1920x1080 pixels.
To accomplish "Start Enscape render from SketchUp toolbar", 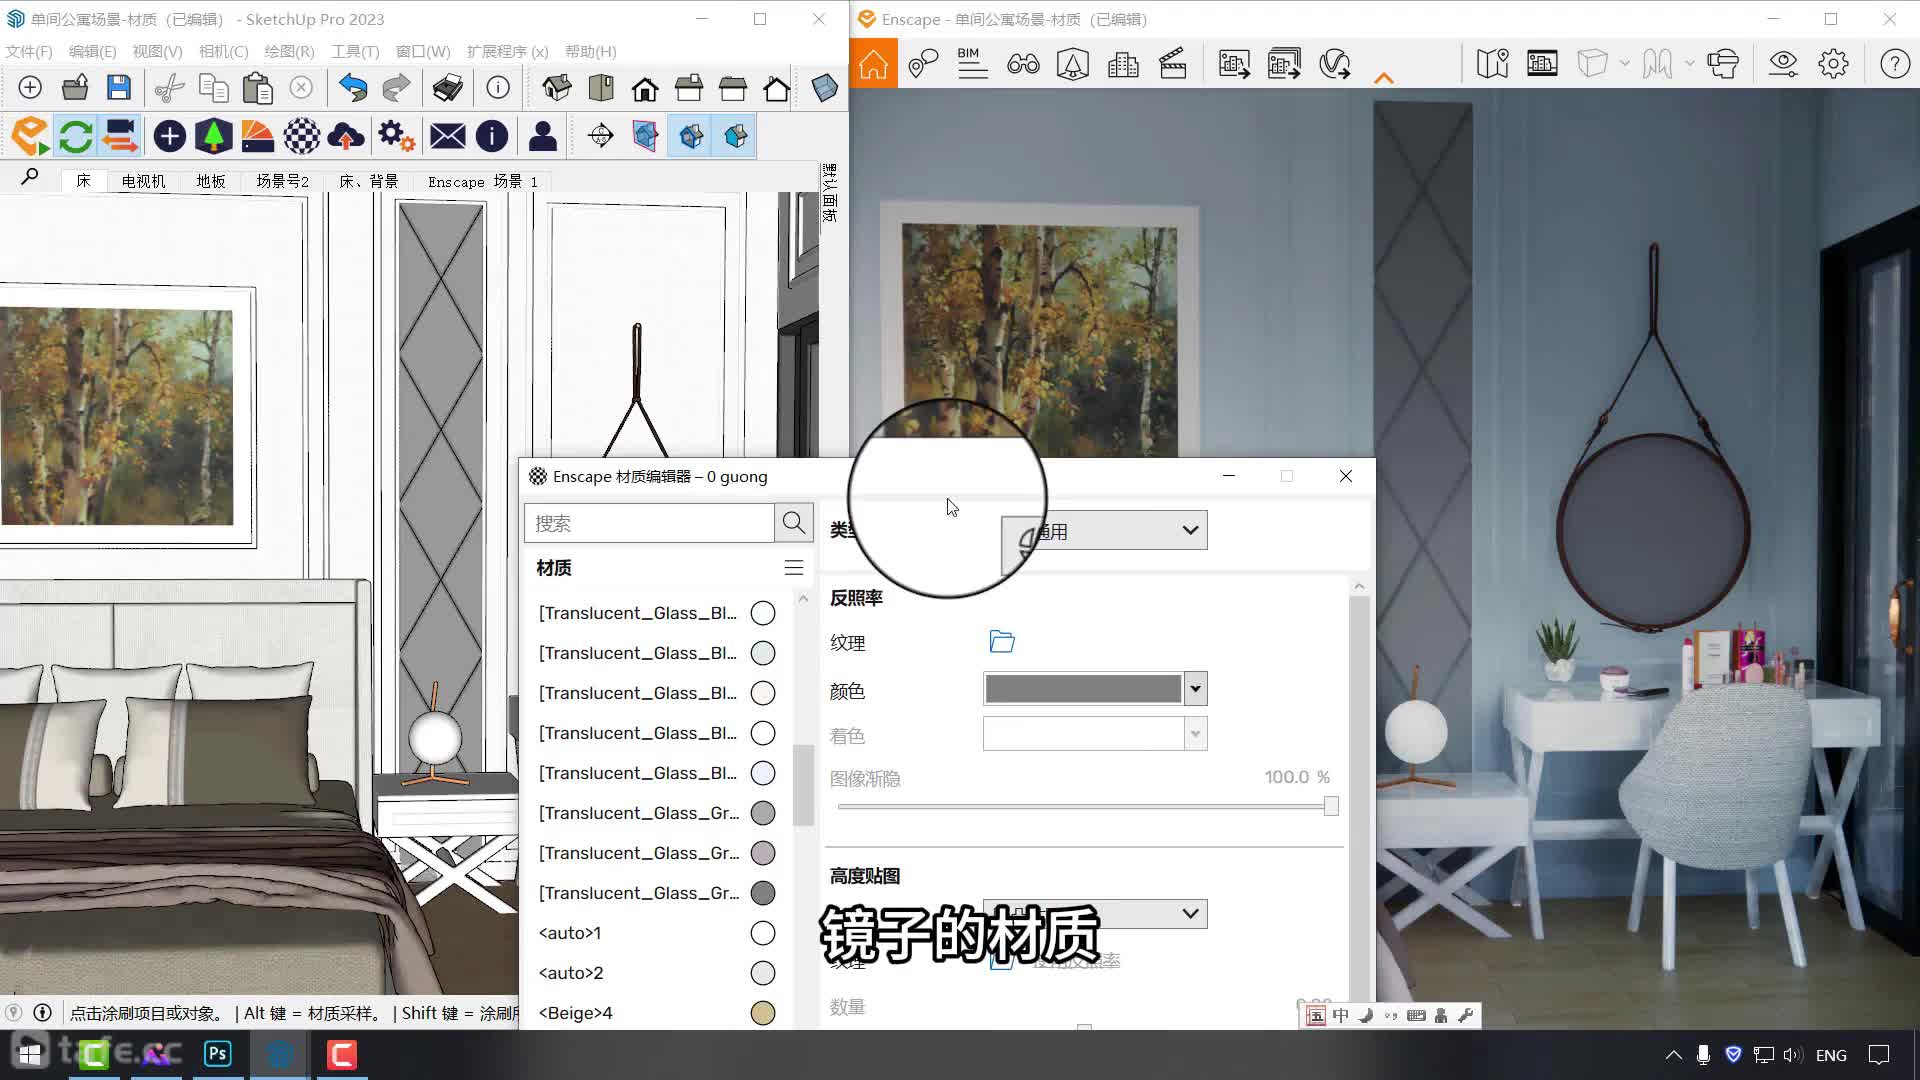I will pyautogui.click(x=30, y=136).
